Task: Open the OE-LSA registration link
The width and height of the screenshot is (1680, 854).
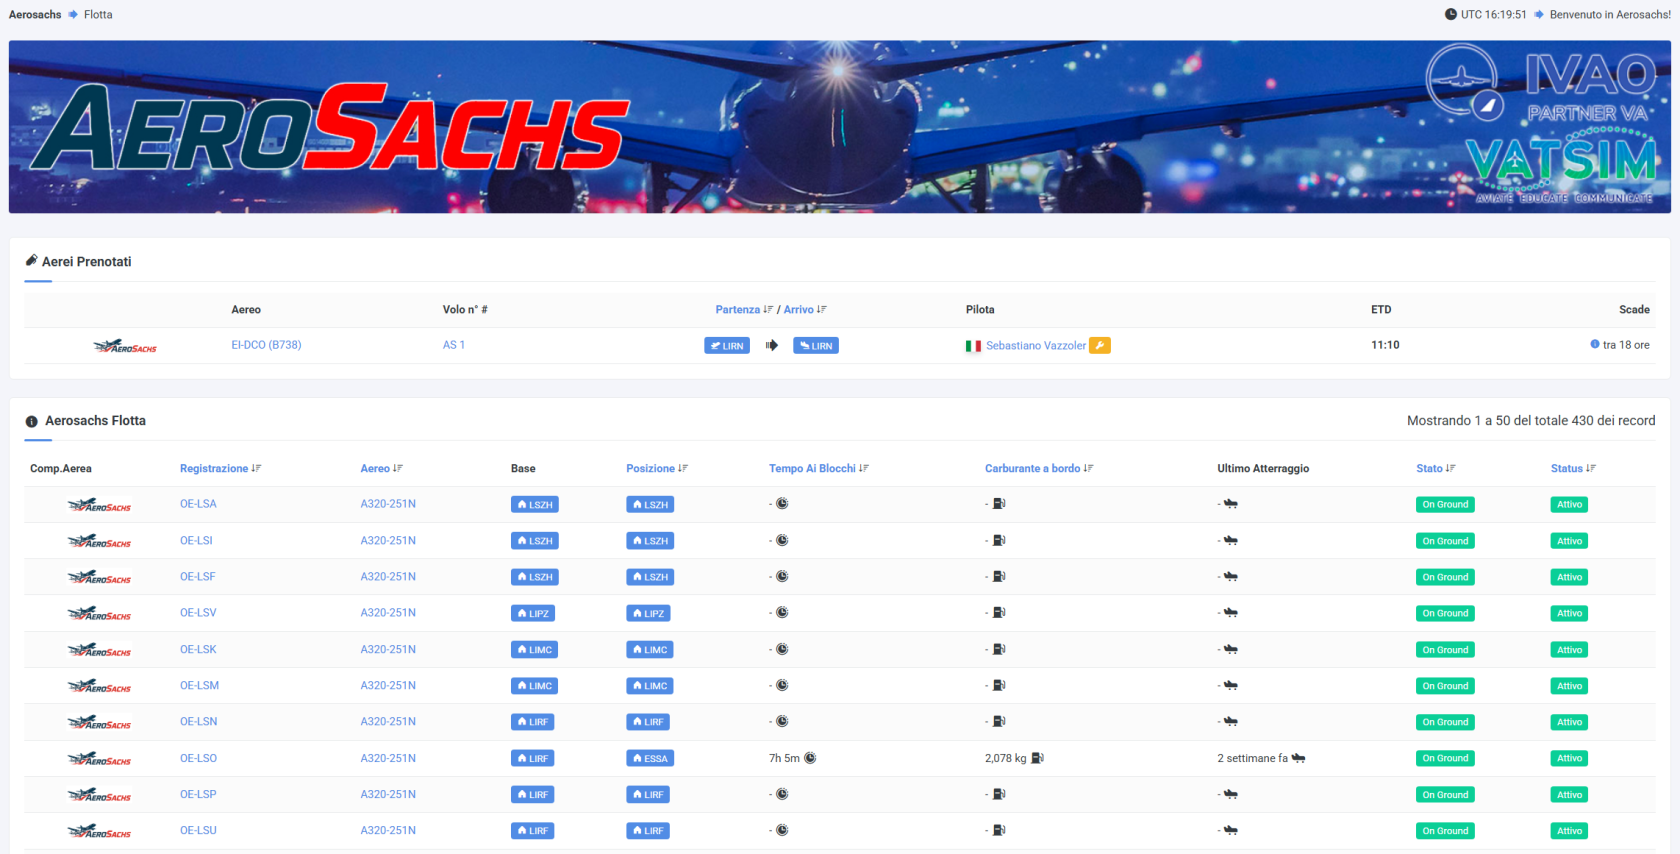Action: [x=198, y=504]
